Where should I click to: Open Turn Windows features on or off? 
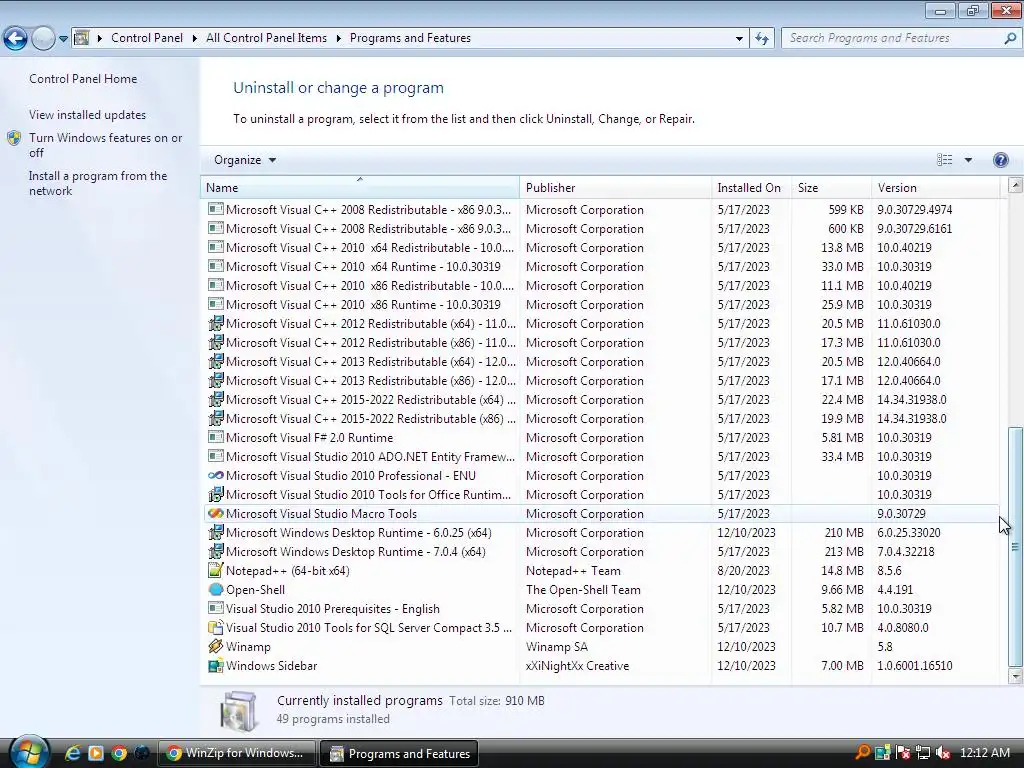[x=105, y=145]
